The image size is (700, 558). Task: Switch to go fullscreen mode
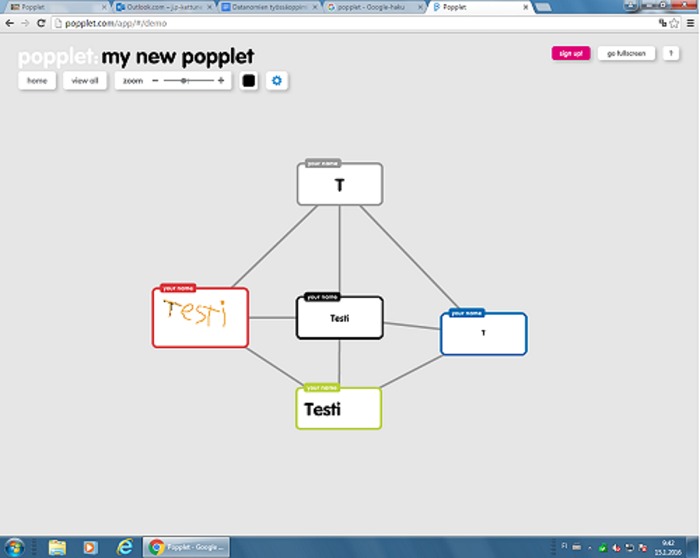(626, 53)
